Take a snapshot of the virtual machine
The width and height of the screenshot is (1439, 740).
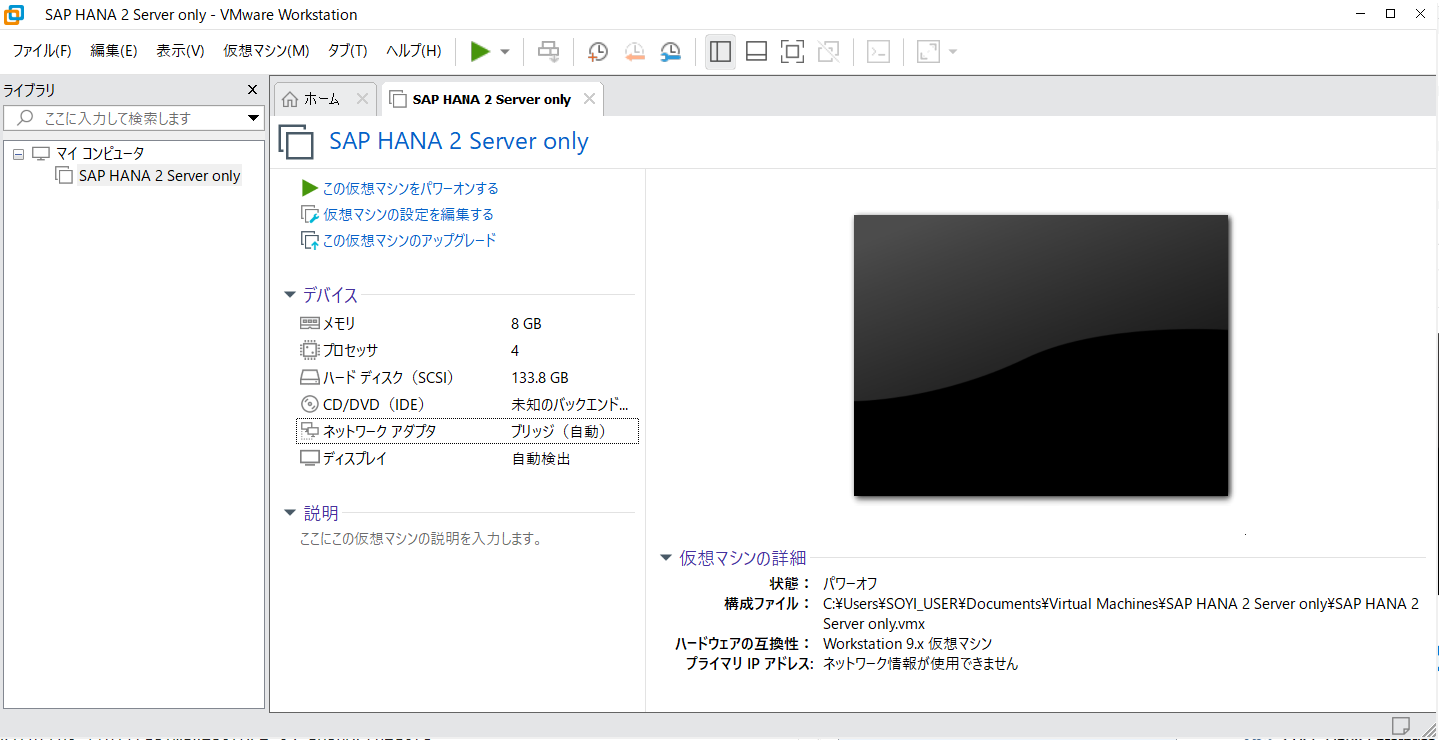[598, 52]
